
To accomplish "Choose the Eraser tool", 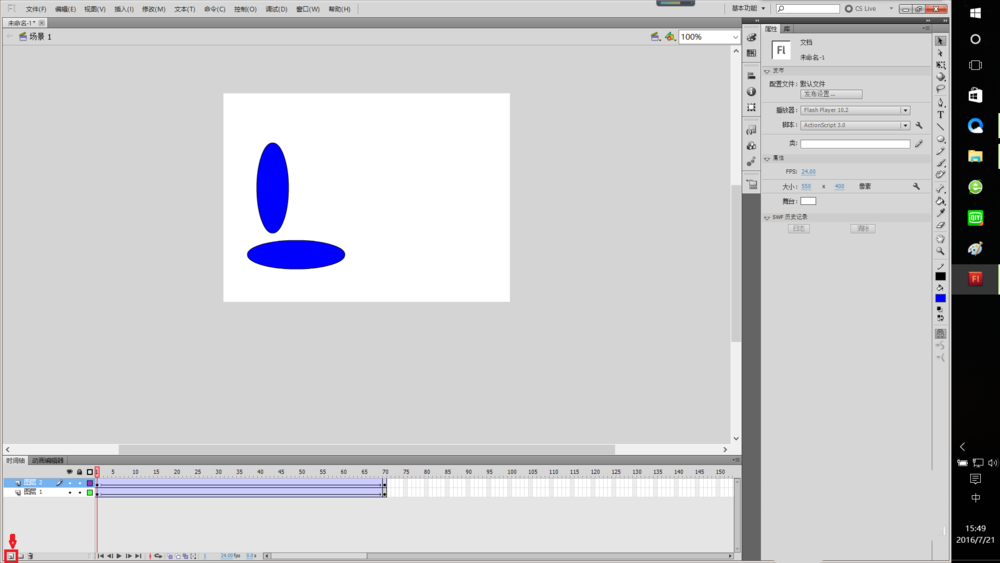I will [x=940, y=226].
